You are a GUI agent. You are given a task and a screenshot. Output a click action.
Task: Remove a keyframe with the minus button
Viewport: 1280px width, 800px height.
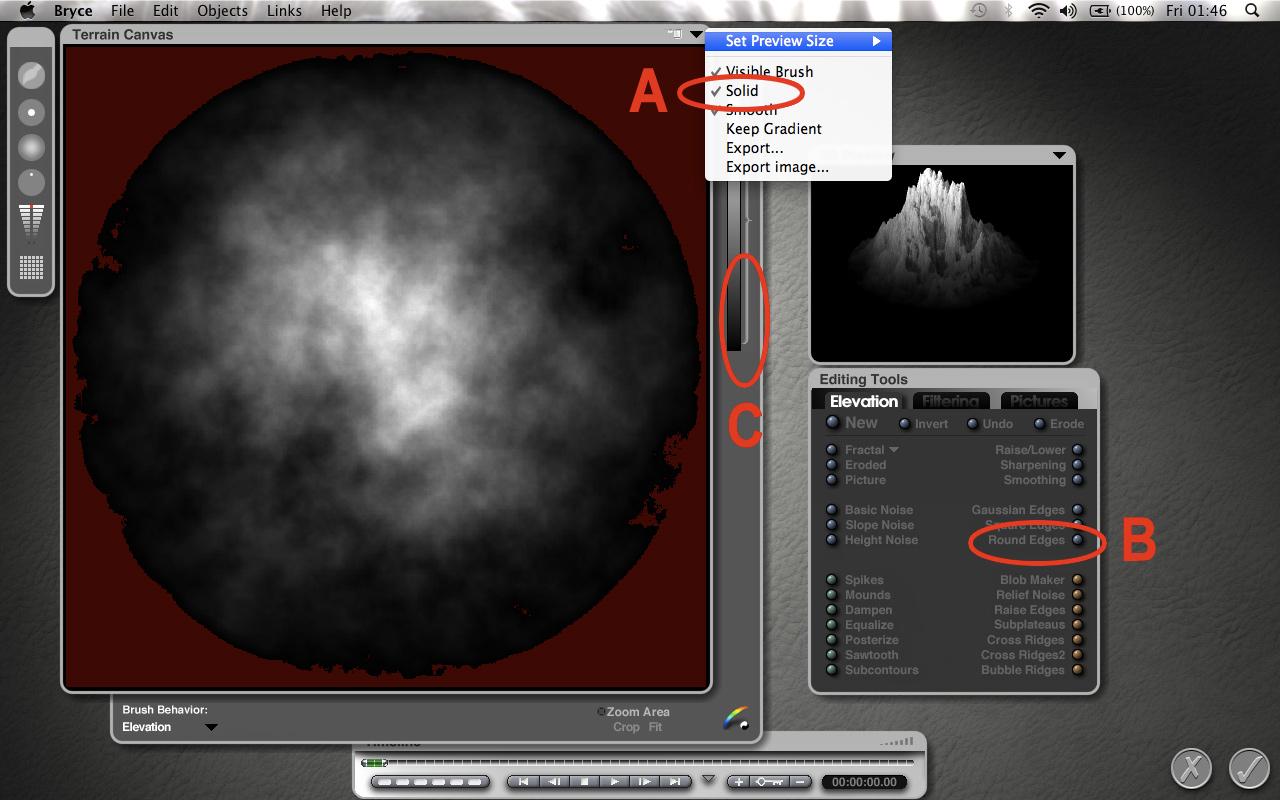800,782
